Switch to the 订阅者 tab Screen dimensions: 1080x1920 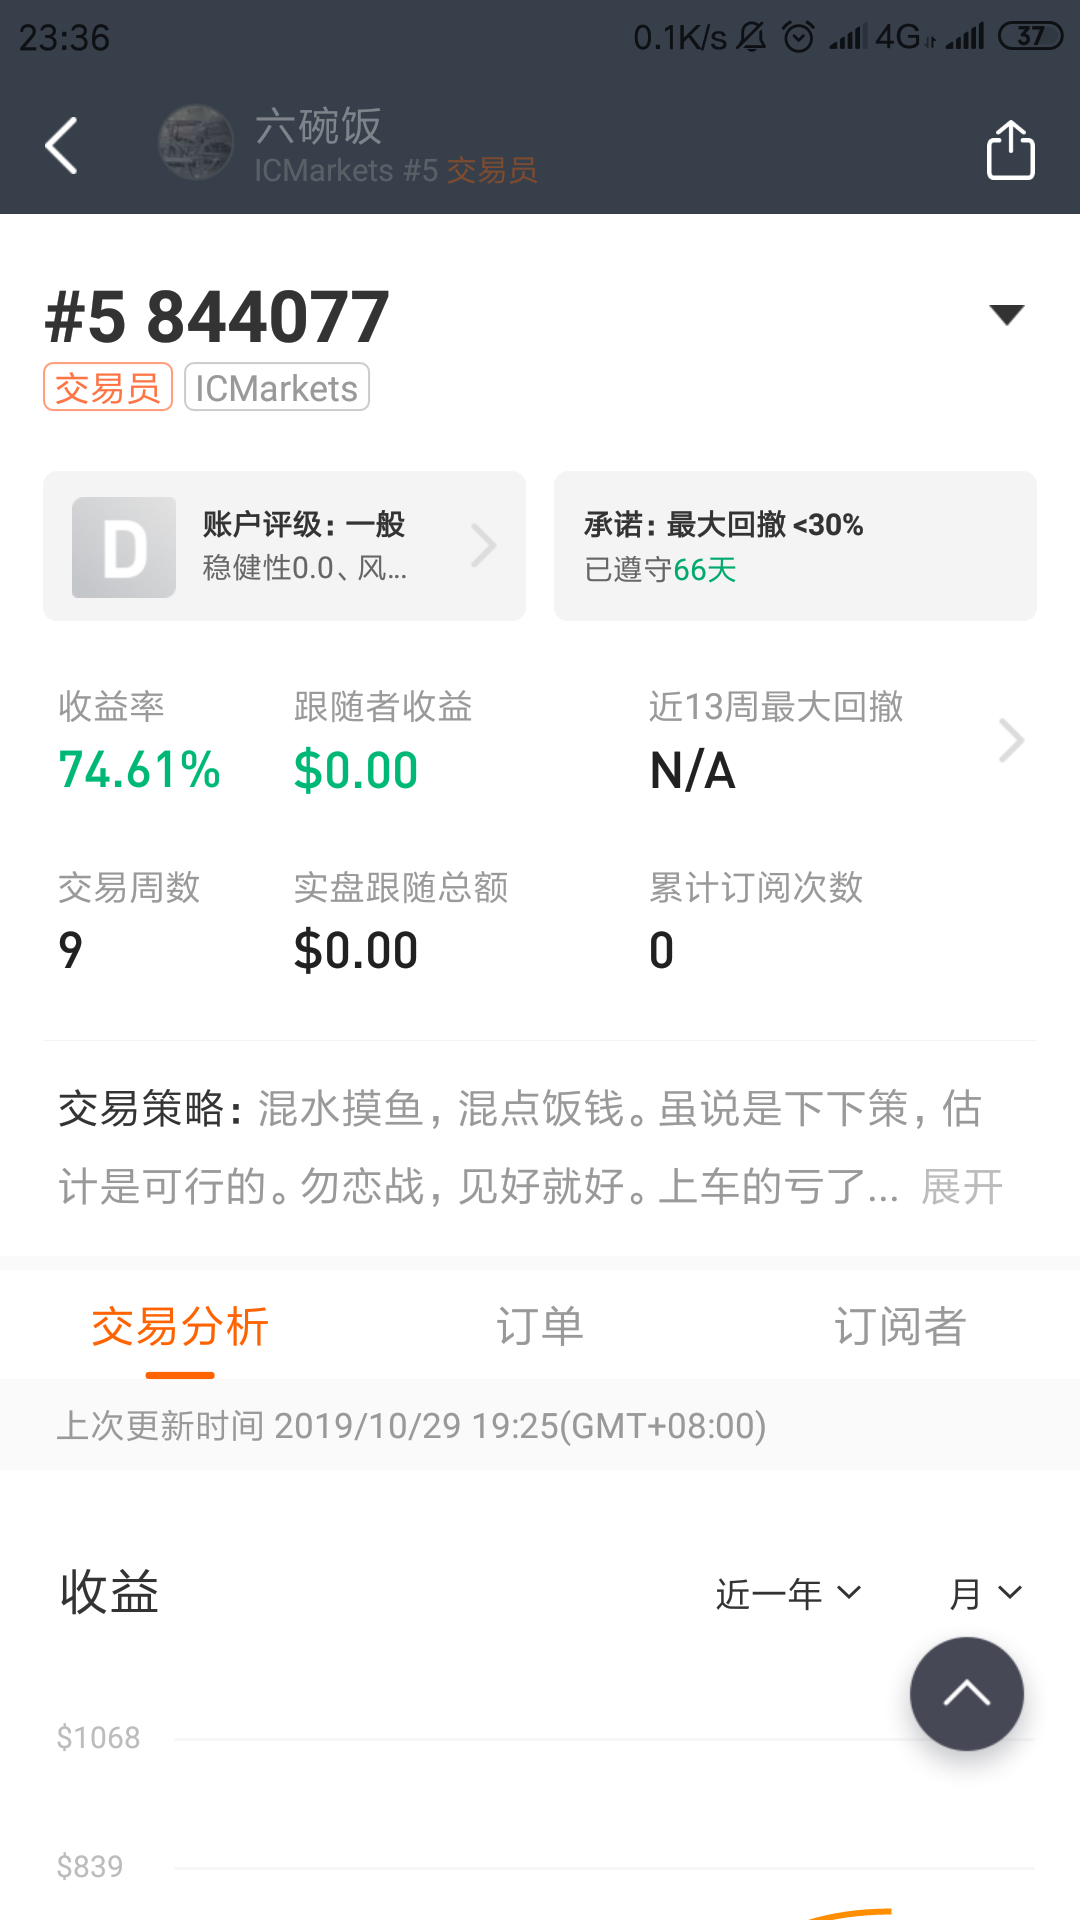coord(900,1327)
